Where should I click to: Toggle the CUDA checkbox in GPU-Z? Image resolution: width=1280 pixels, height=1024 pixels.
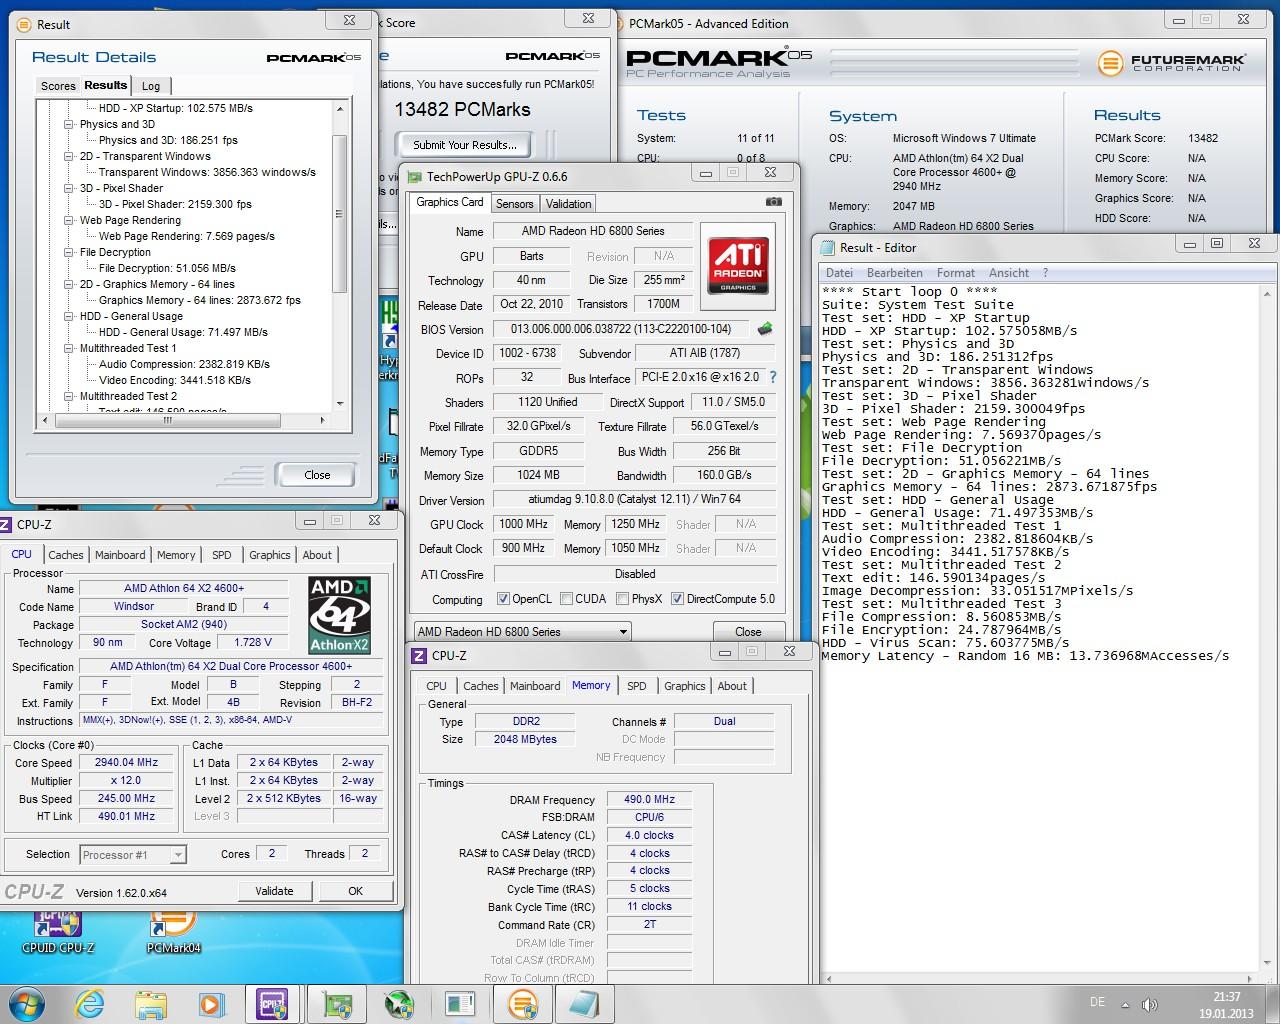tap(567, 599)
